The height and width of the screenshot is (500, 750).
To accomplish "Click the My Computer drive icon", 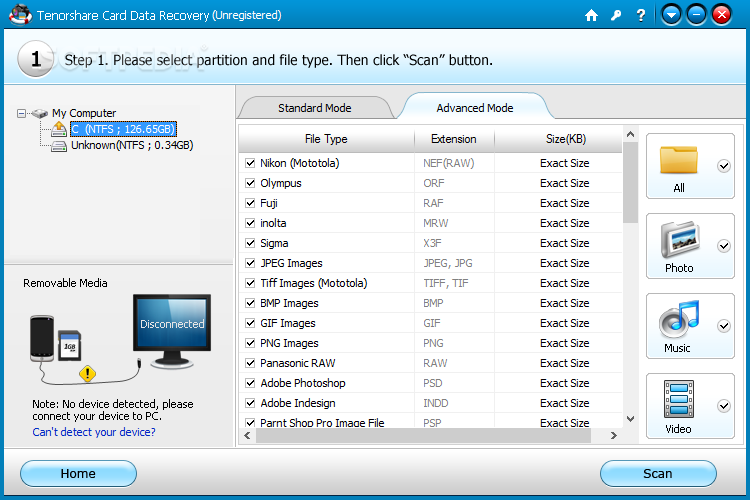I will click(x=40, y=113).
